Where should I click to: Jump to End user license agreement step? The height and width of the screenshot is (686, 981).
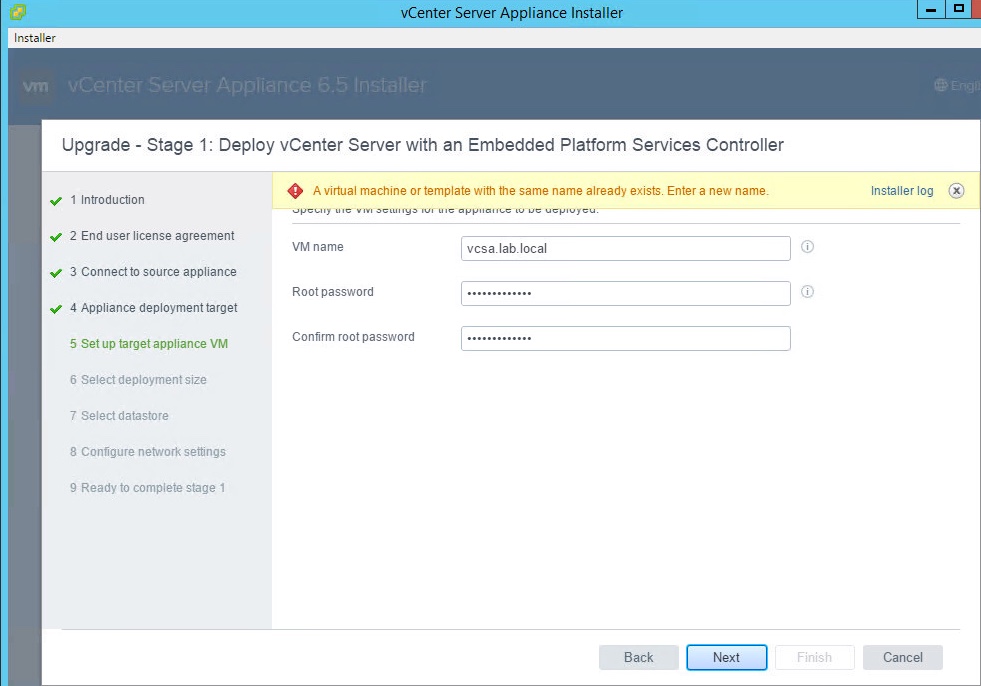157,236
